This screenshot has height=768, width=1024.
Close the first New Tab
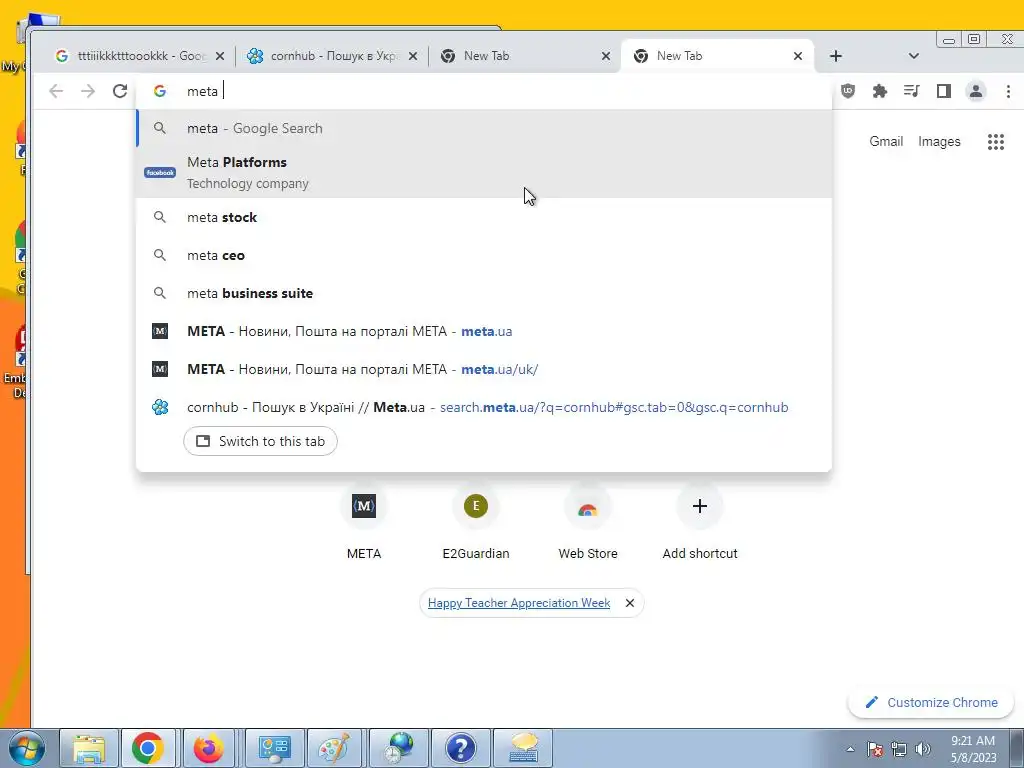point(606,56)
